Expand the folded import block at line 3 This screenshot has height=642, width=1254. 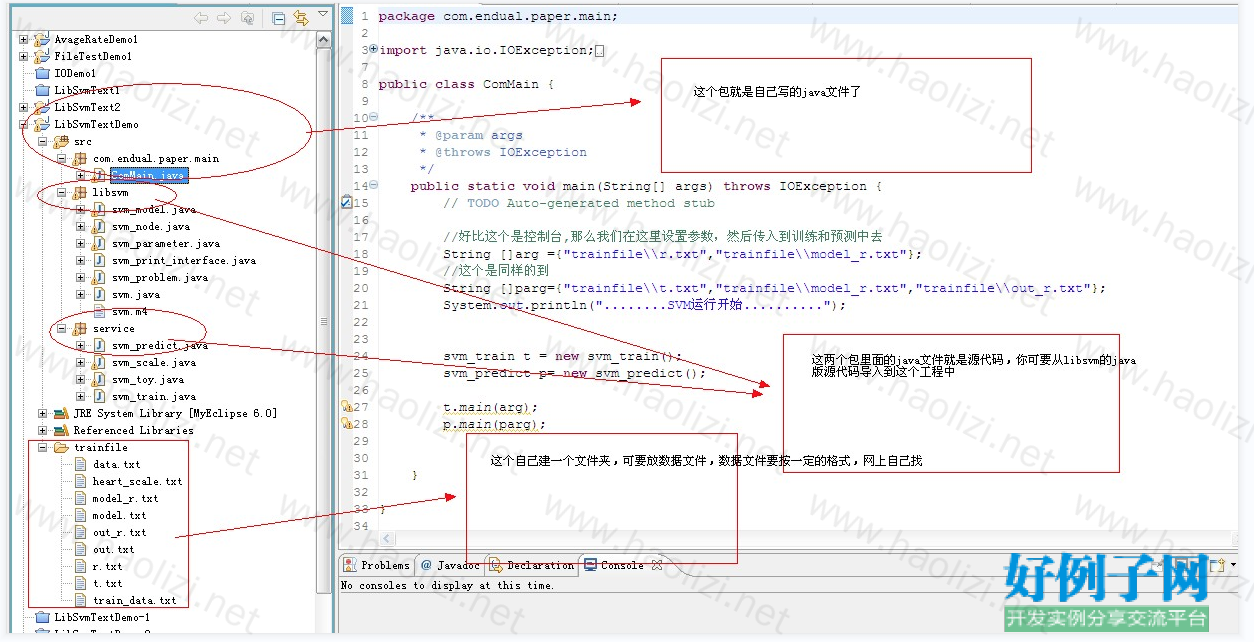pyautogui.click(x=373, y=49)
